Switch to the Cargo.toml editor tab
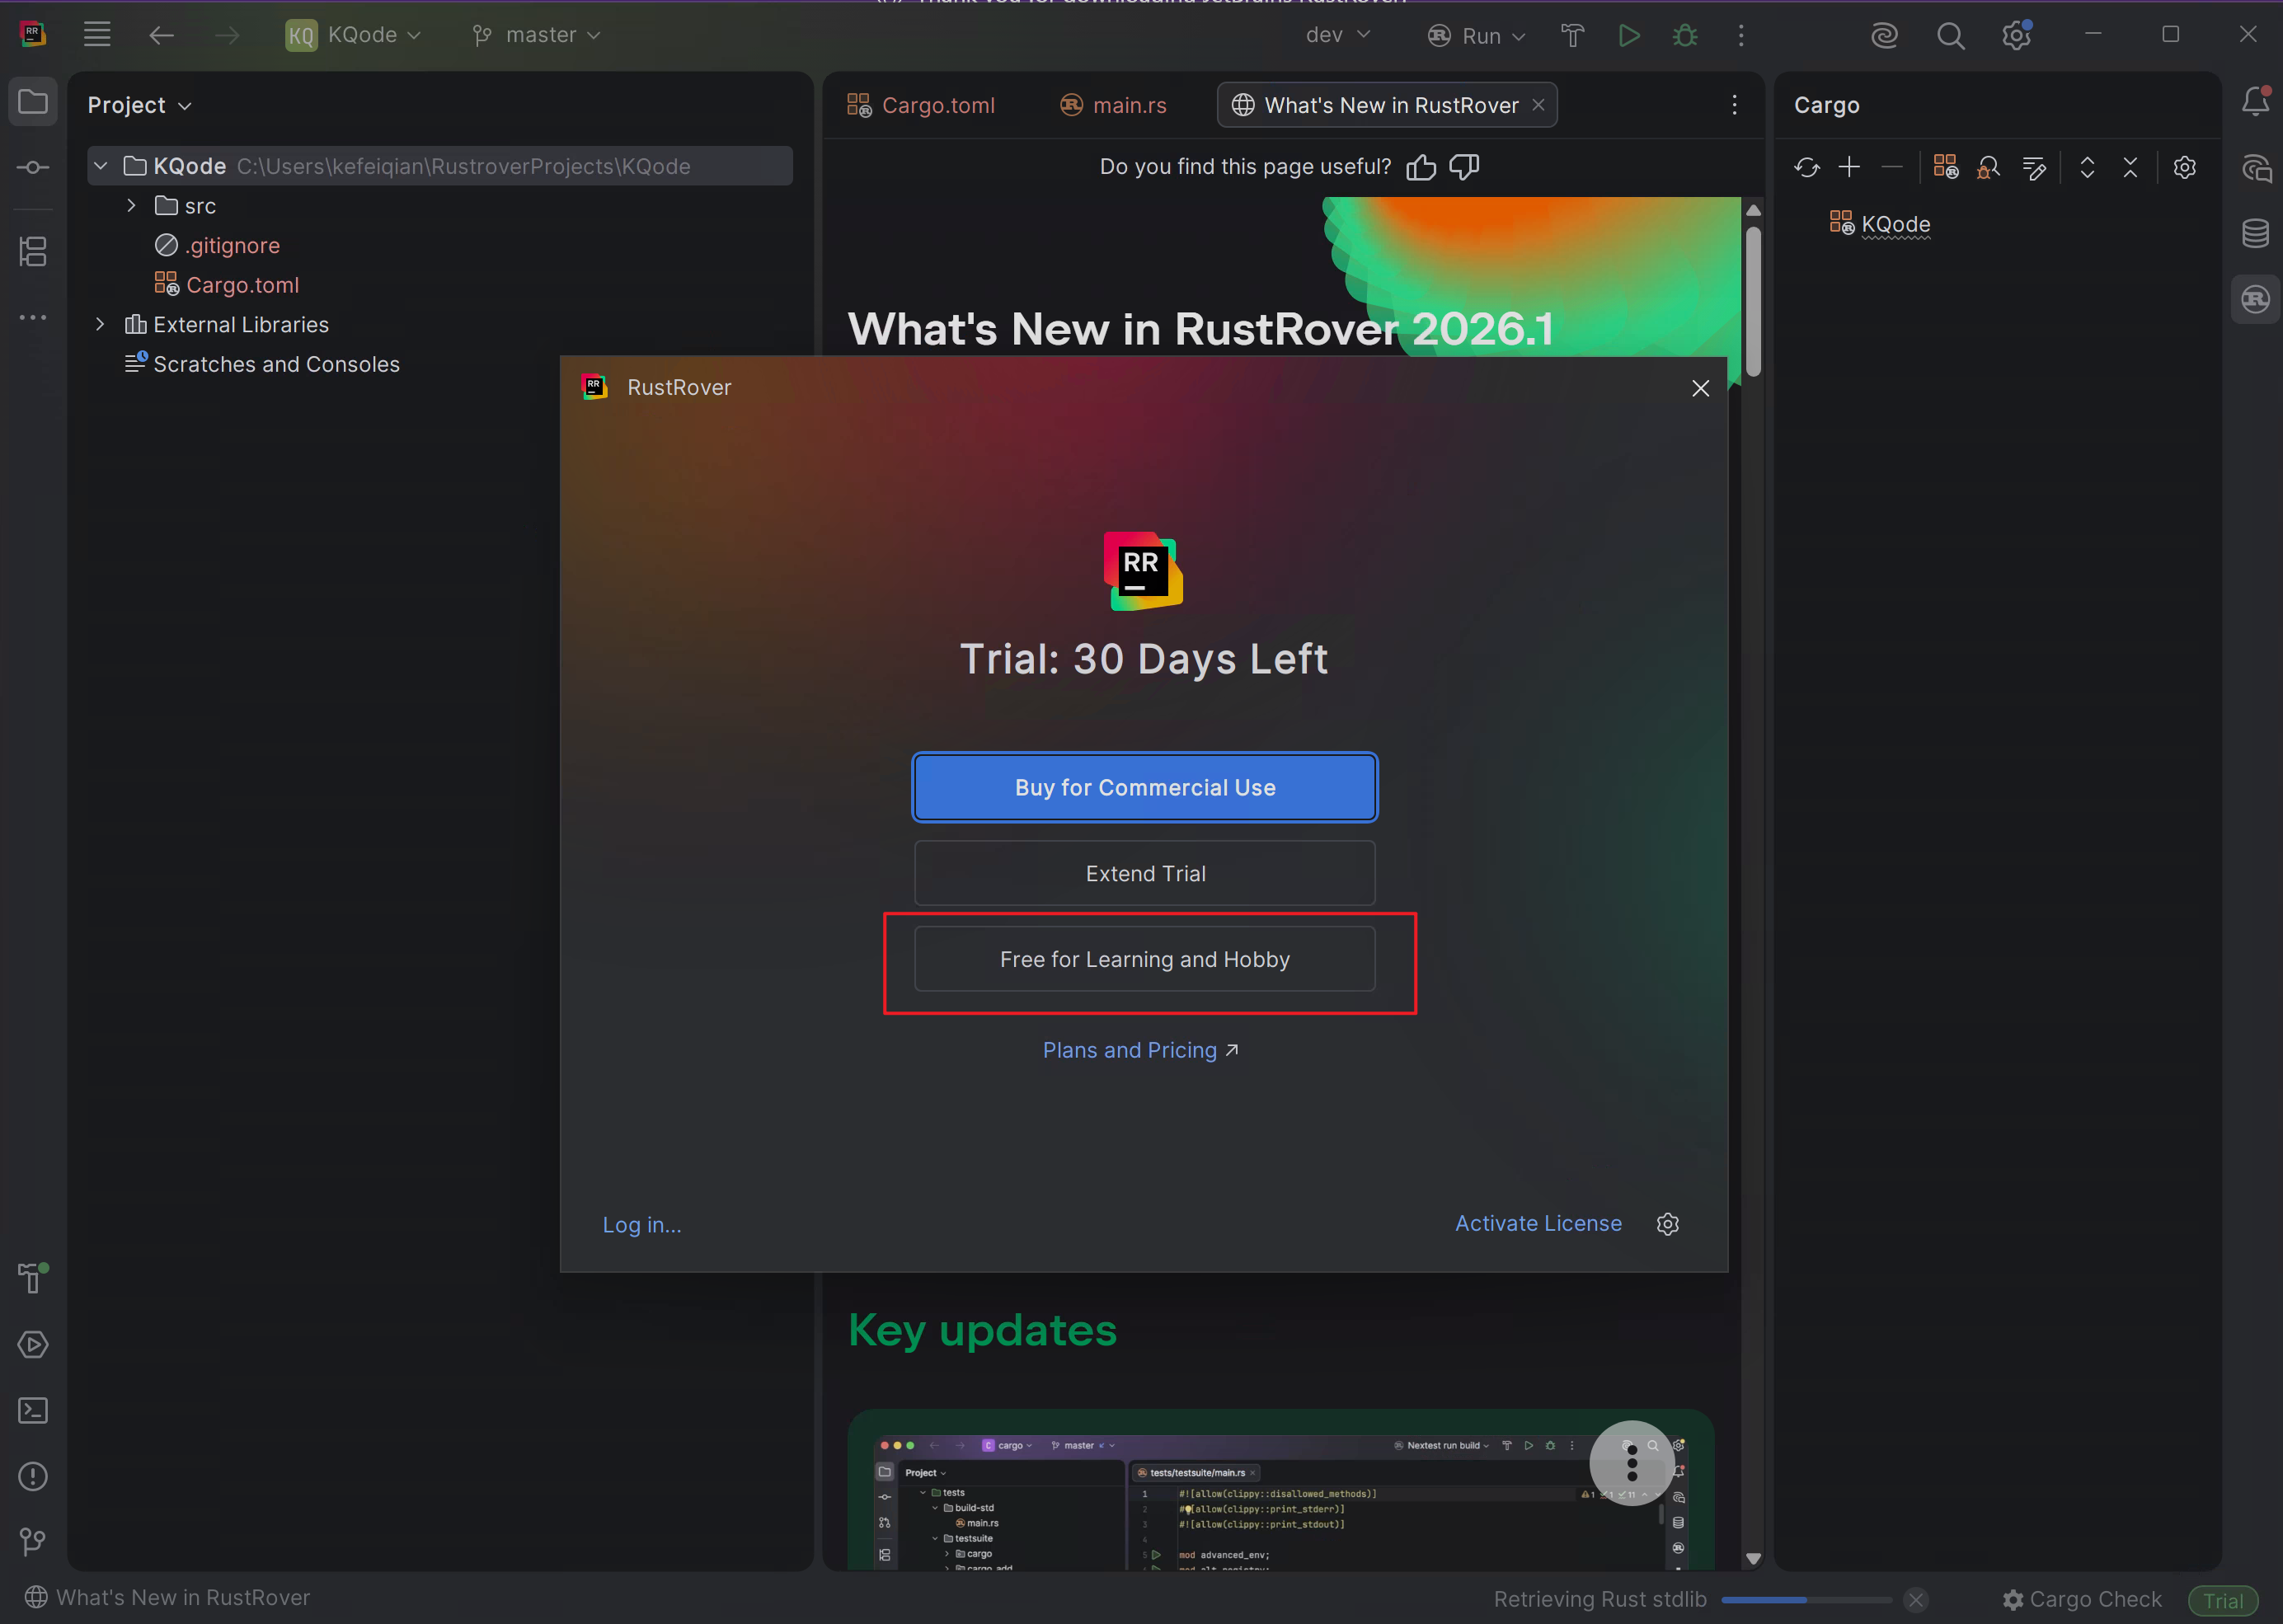 coord(921,105)
